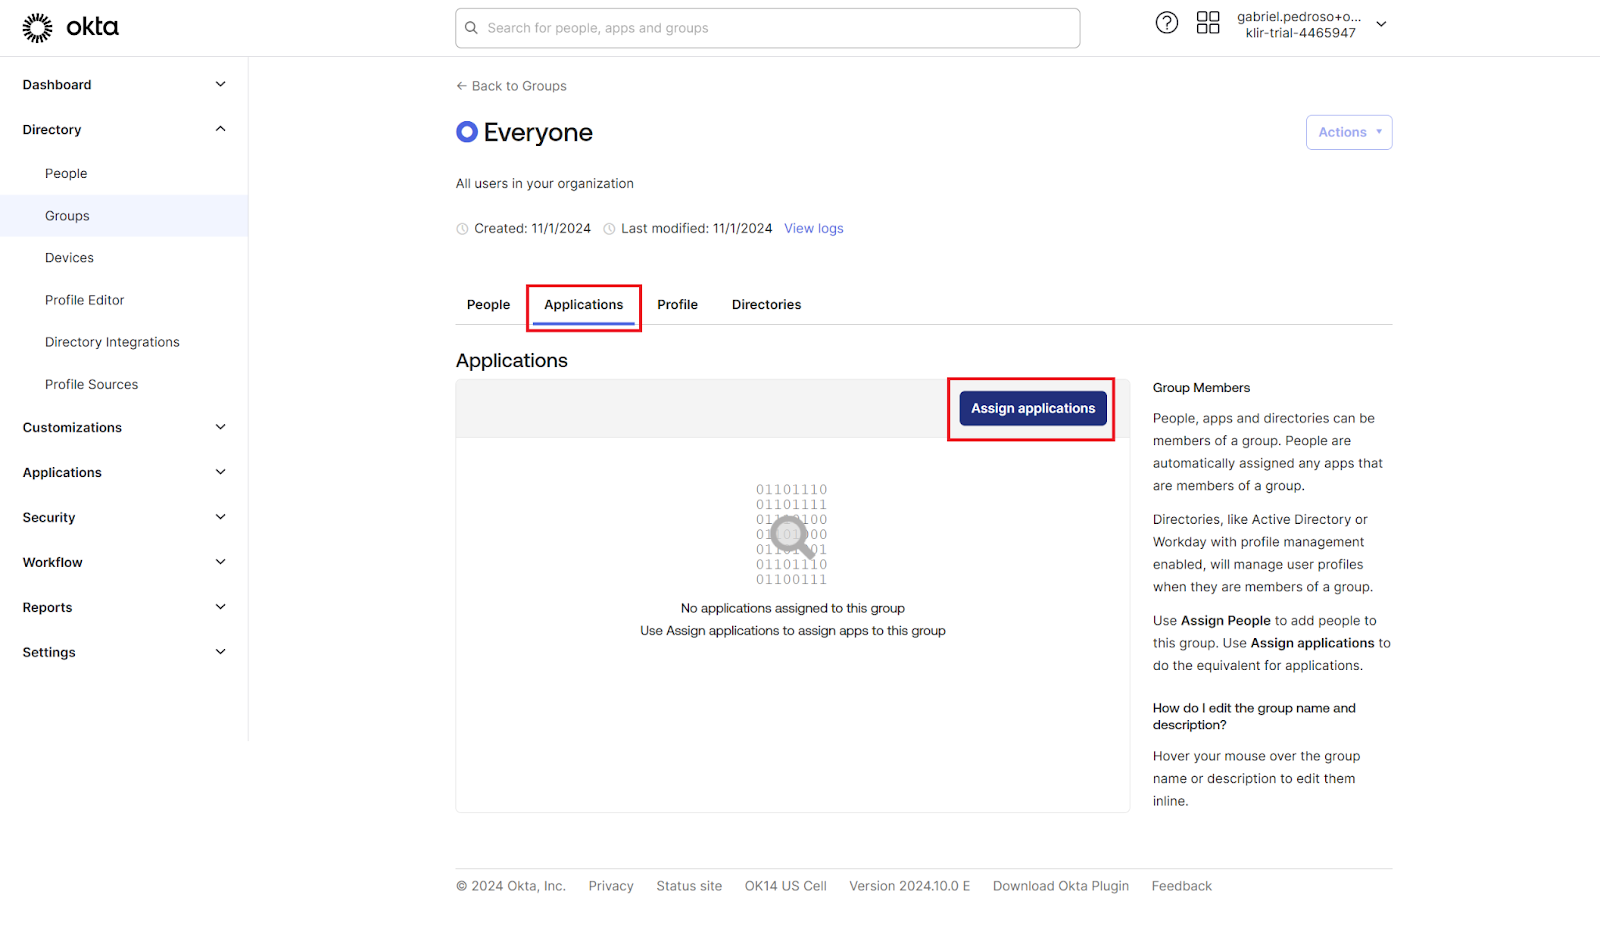This screenshot has width=1600, height=948.
Task: Click the Okta logo in header
Action: [70, 28]
